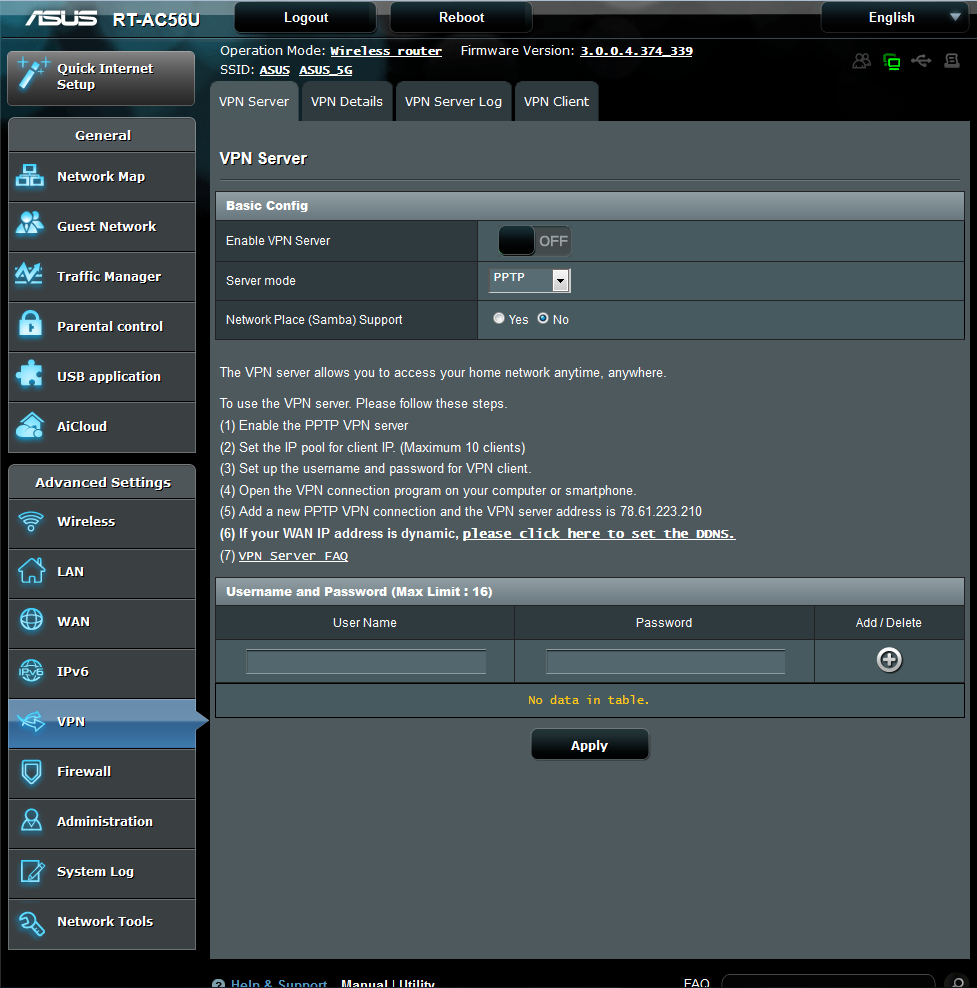Focus the Password input field
977x988 pixels.
665,662
